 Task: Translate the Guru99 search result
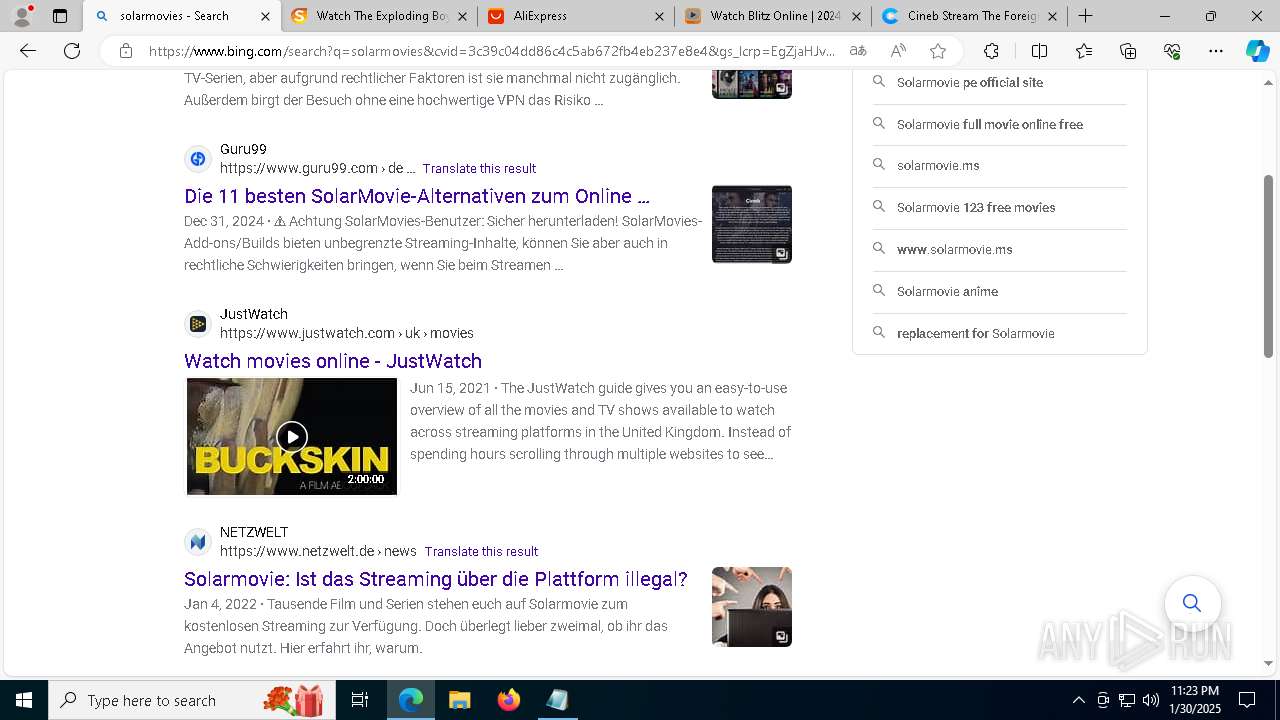point(479,168)
